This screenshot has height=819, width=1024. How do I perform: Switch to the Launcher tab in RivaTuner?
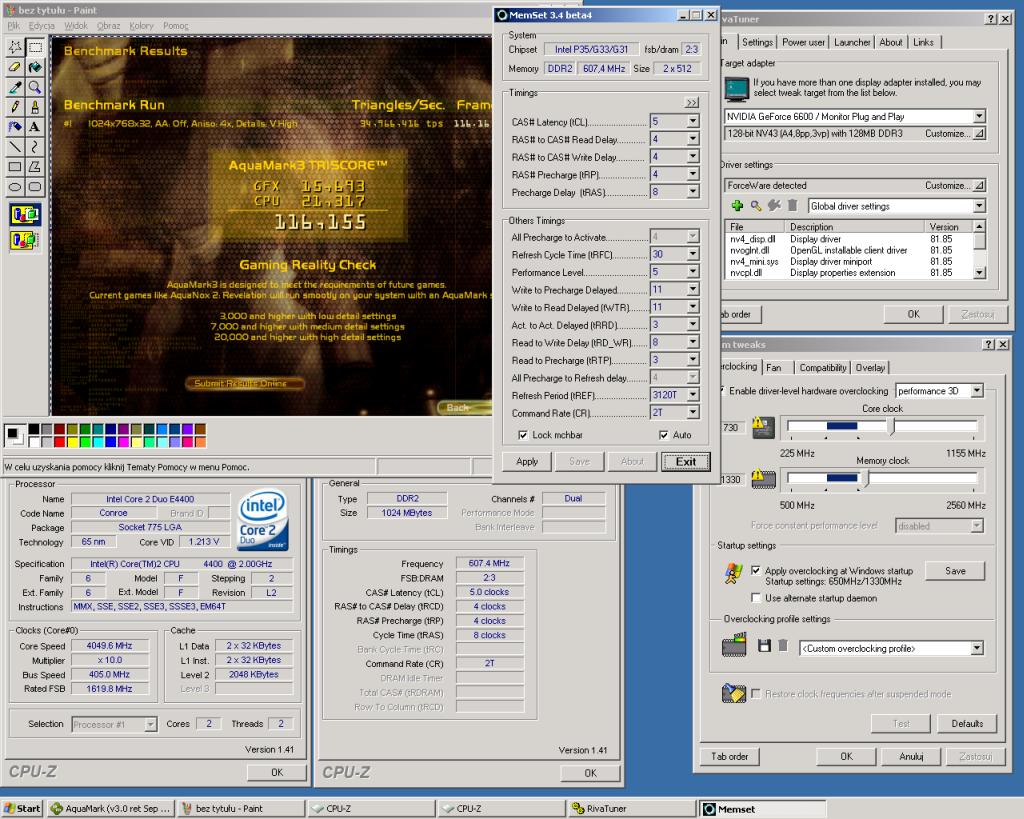(852, 42)
